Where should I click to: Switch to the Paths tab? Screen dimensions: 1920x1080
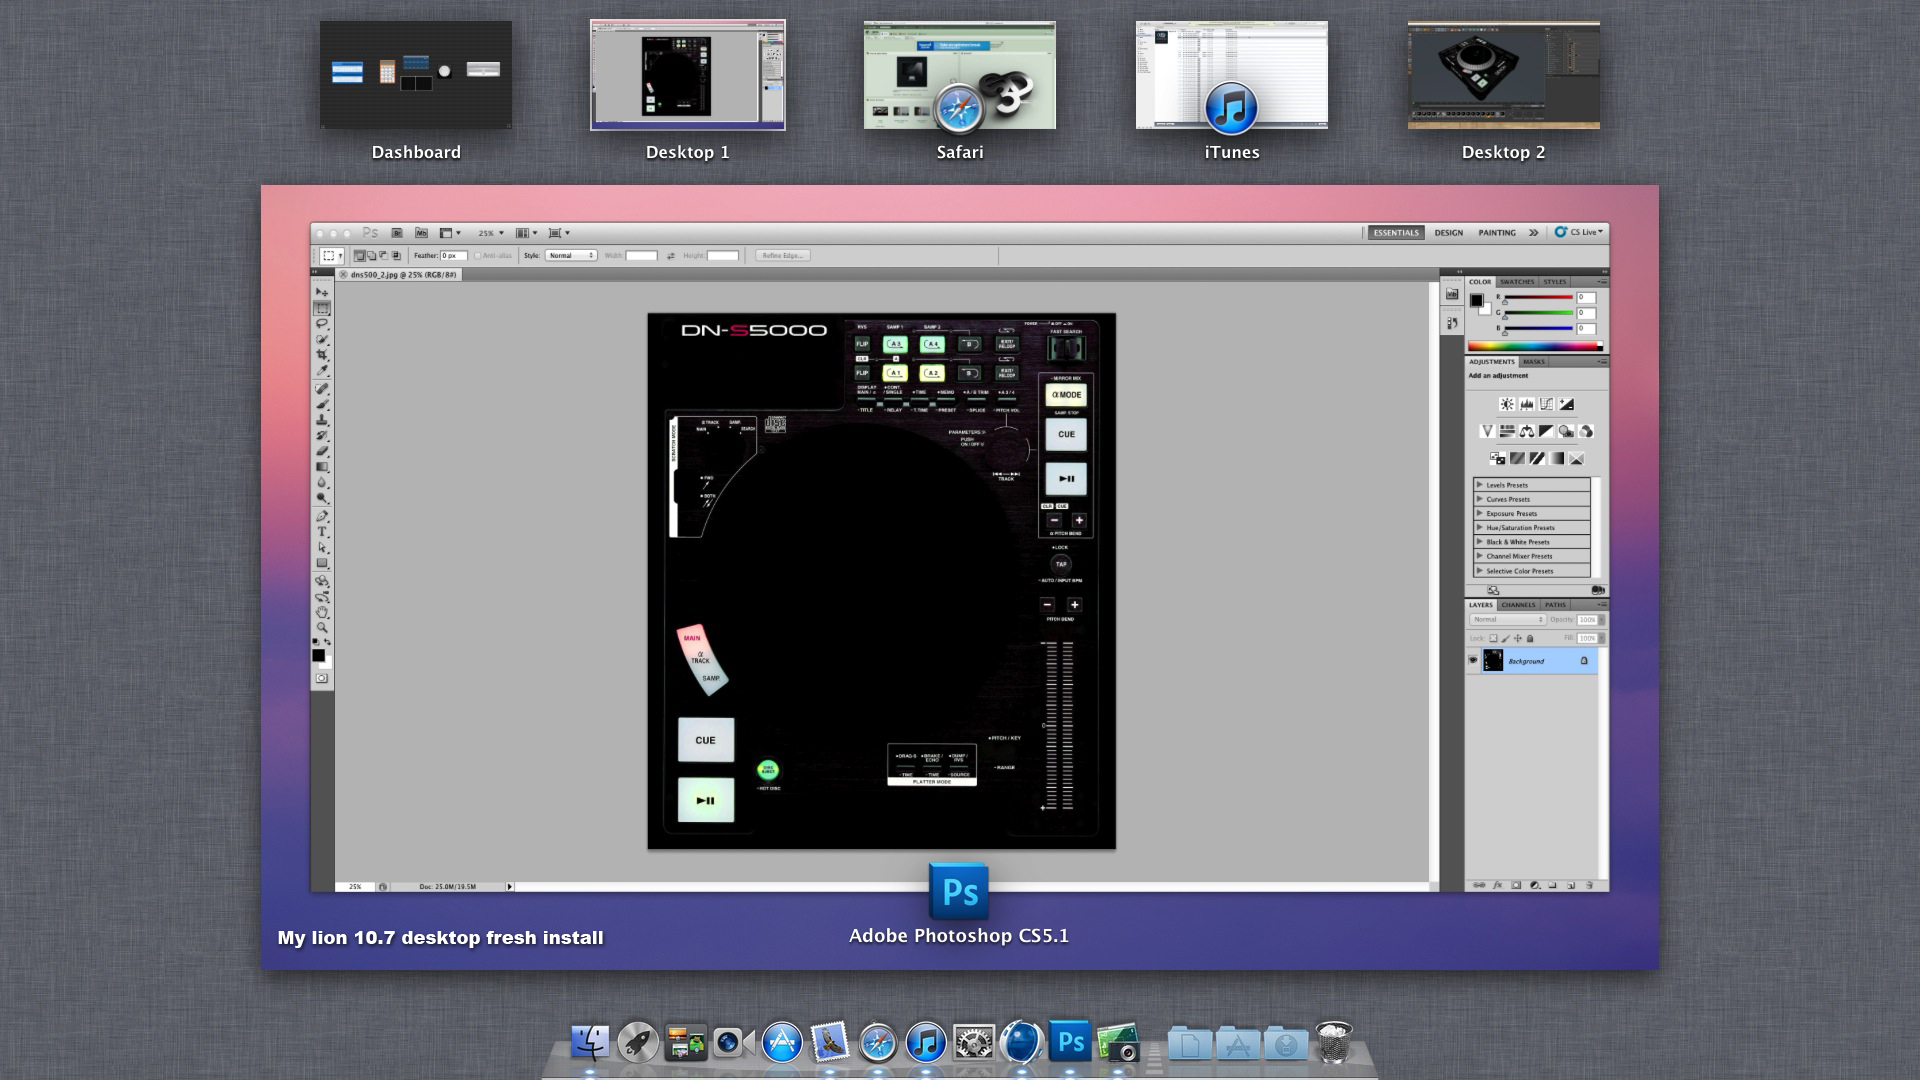[x=1555, y=605]
